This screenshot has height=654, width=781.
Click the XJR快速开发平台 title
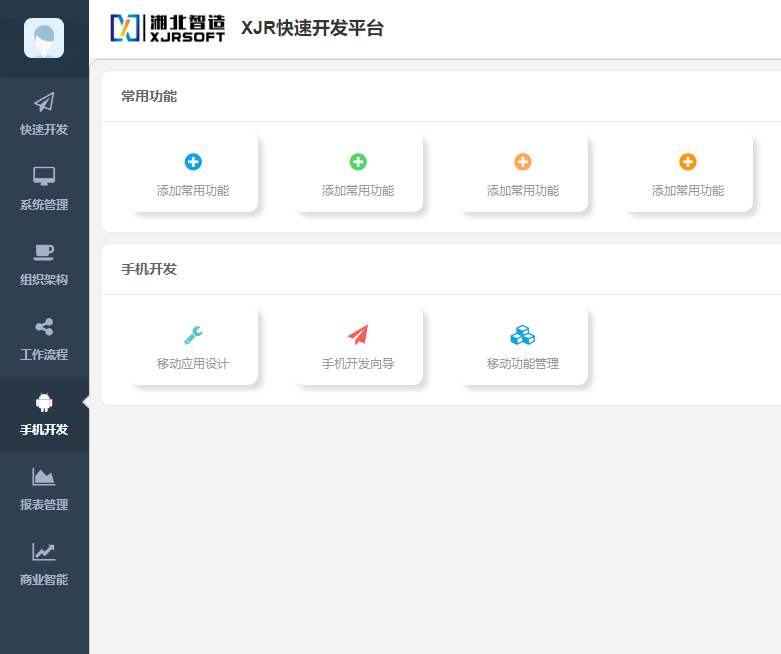pos(312,28)
